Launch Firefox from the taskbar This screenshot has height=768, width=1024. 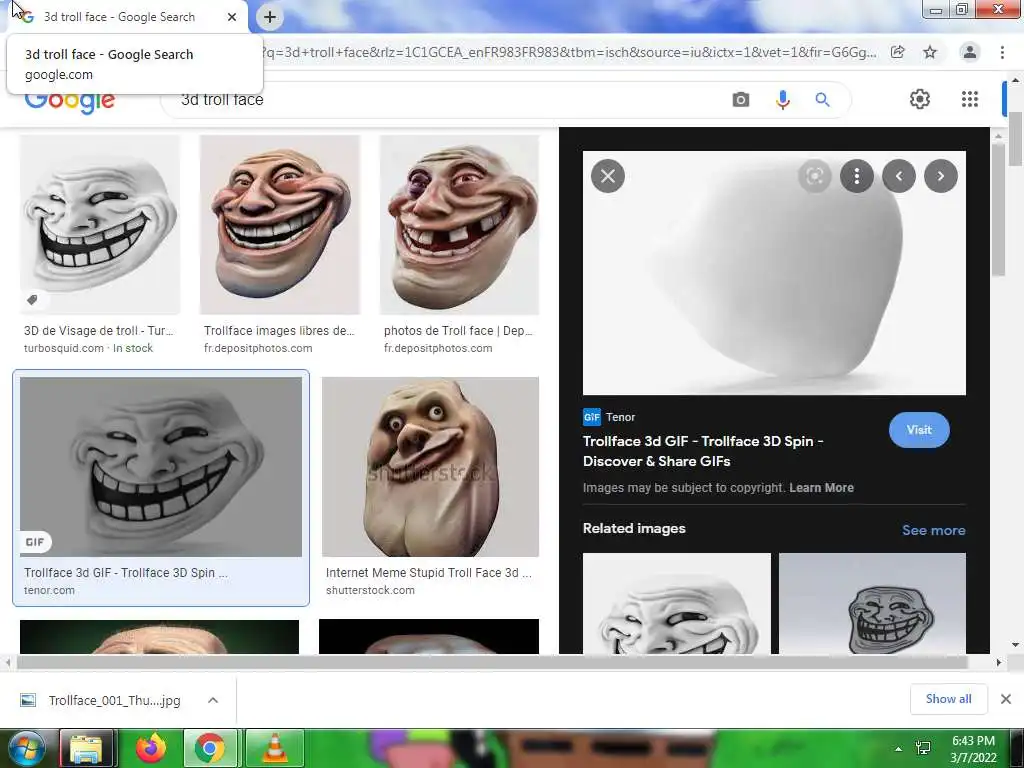(x=150, y=748)
